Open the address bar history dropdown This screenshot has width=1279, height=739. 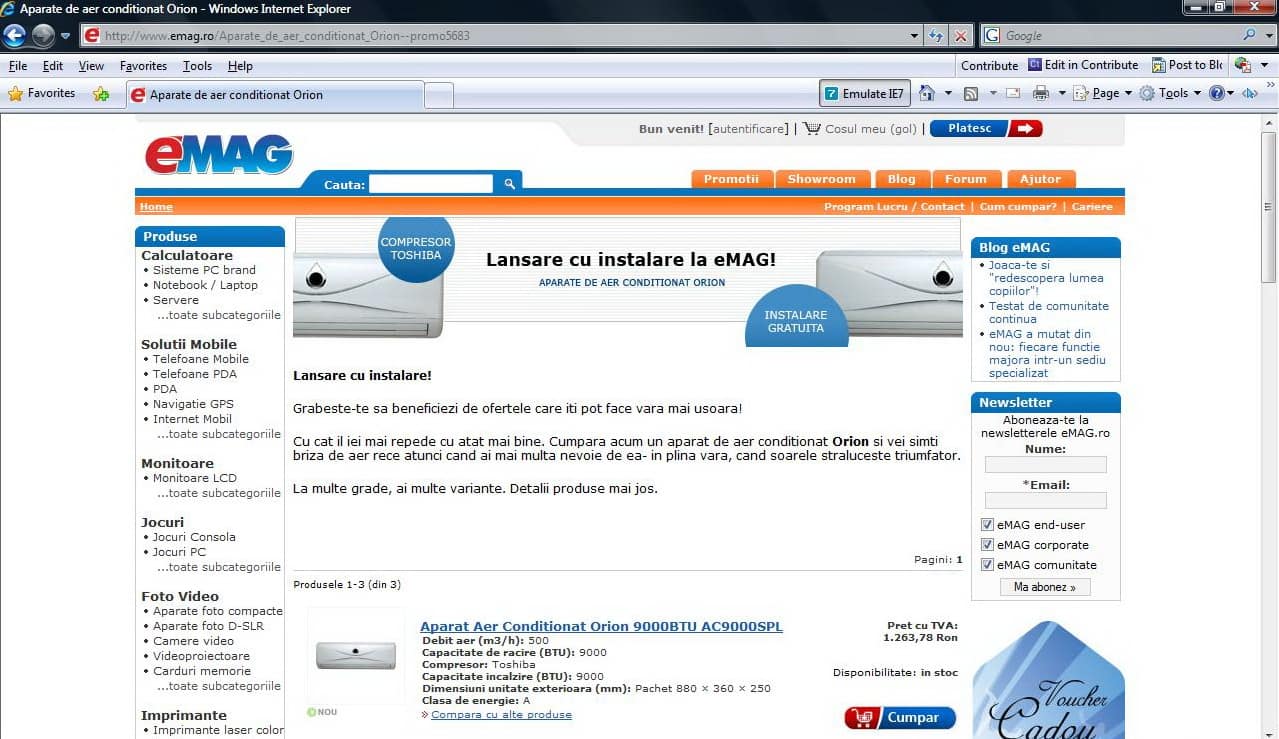click(914, 36)
